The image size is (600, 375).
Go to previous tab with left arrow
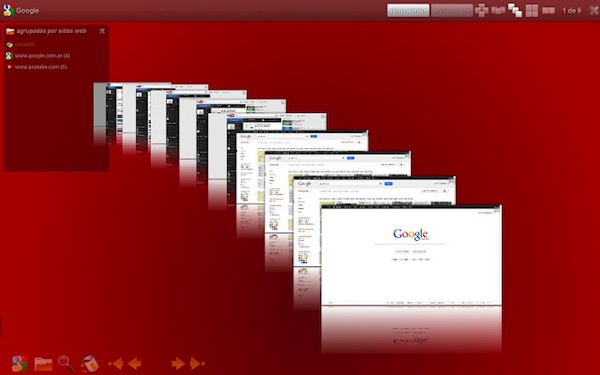click(134, 363)
